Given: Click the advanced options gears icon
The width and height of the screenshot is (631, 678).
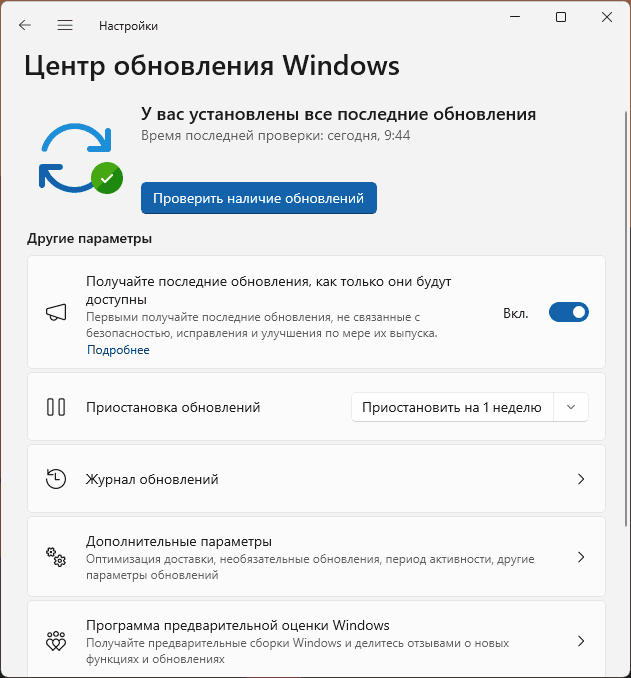Looking at the screenshot, I should pos(56,557).
